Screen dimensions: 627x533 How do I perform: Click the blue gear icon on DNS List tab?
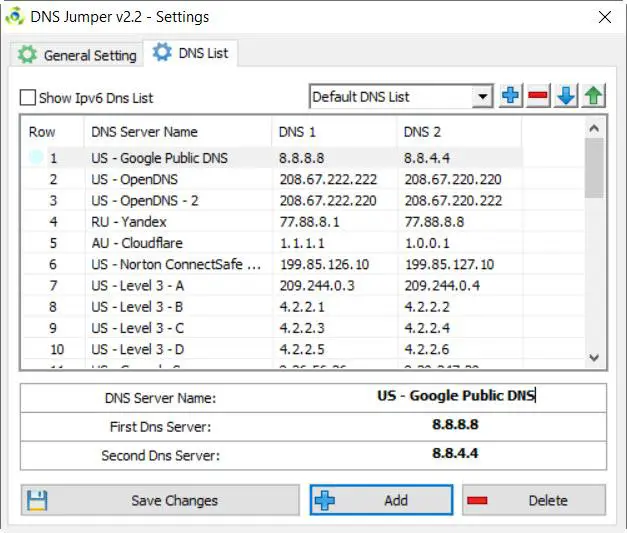(x=162, y=52)
